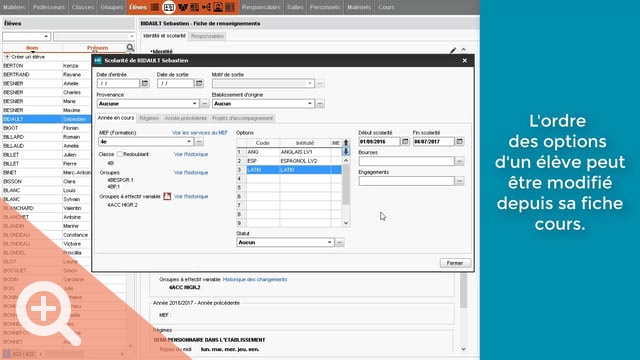
Task: Click Voir les services du MEF link
Action: (200, 133)
